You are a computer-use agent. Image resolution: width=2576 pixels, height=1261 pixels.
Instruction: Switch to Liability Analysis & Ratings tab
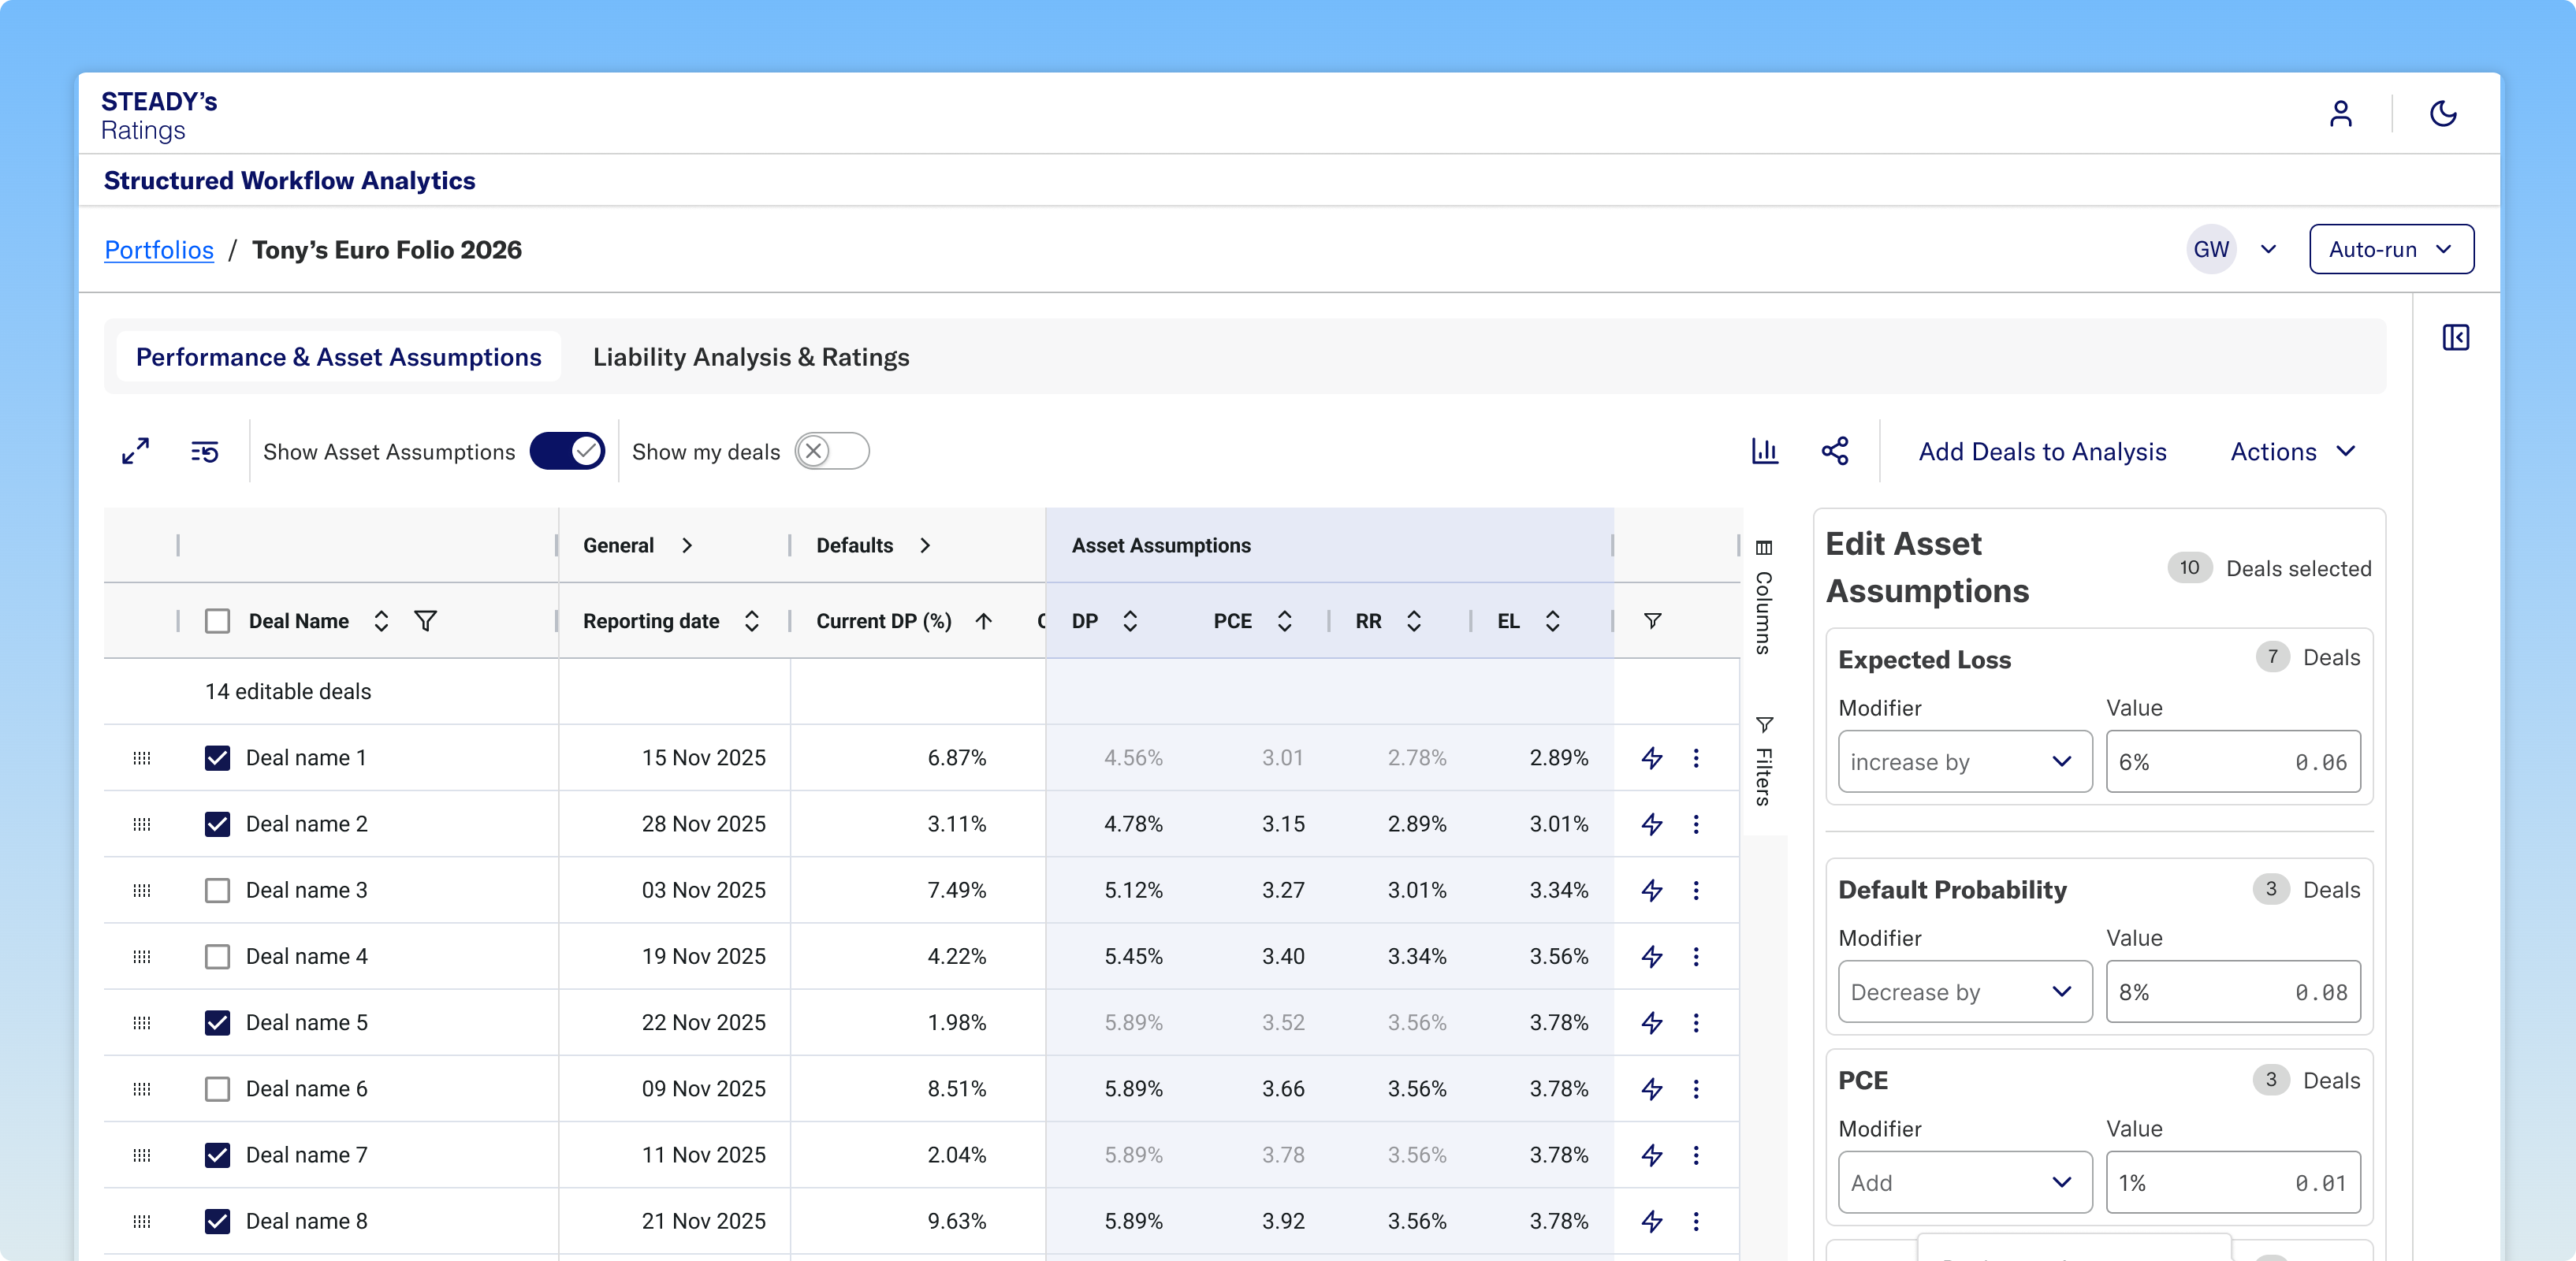pos(751,357)
